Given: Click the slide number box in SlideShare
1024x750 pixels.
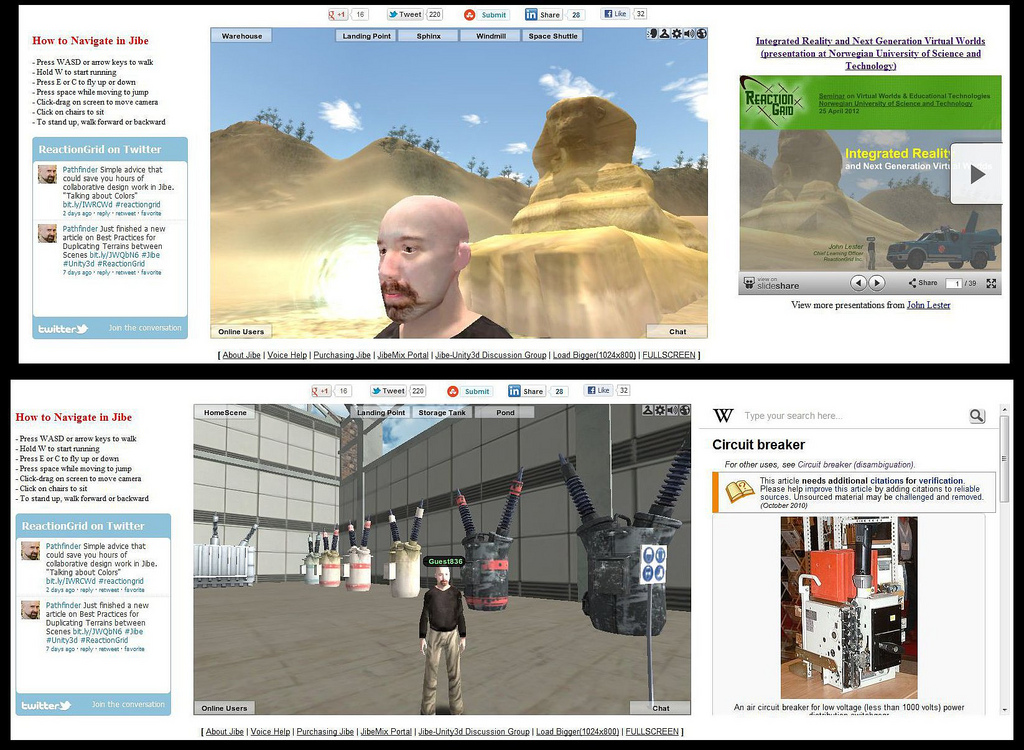Looking at the screenshot, I should pos(953,284).
